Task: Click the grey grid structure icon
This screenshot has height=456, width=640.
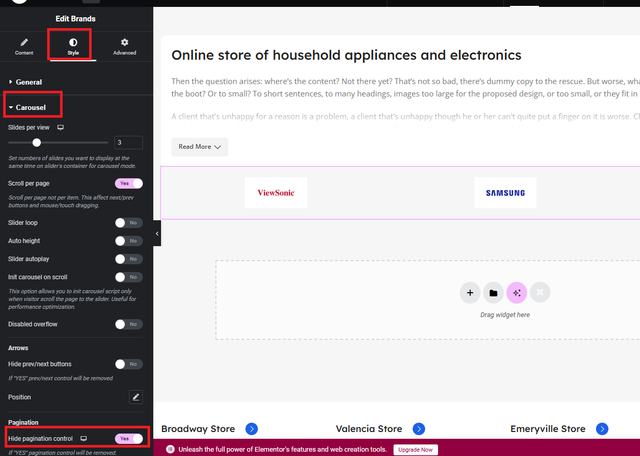Action: point(540,293)
